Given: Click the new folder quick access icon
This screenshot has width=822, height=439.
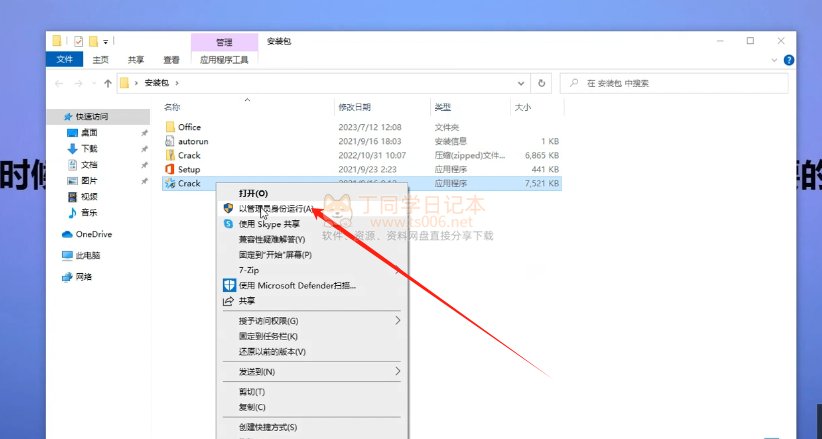Looking at the screenshot, I should tap(93, 41).
